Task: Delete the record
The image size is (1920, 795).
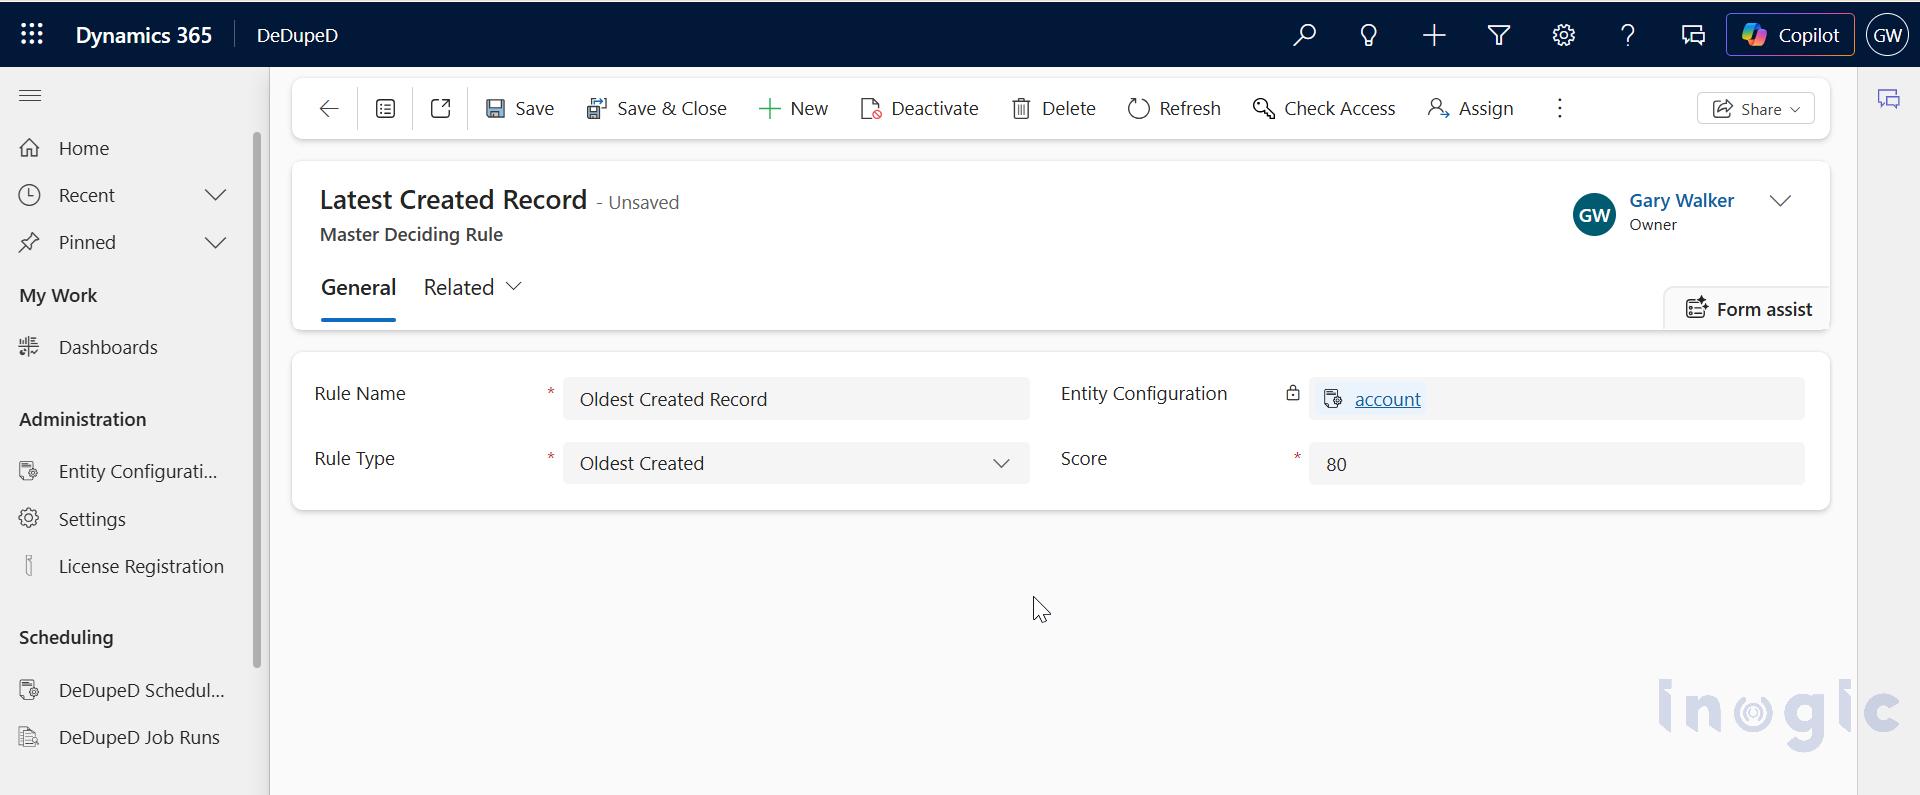Action: coord(1054,108)
